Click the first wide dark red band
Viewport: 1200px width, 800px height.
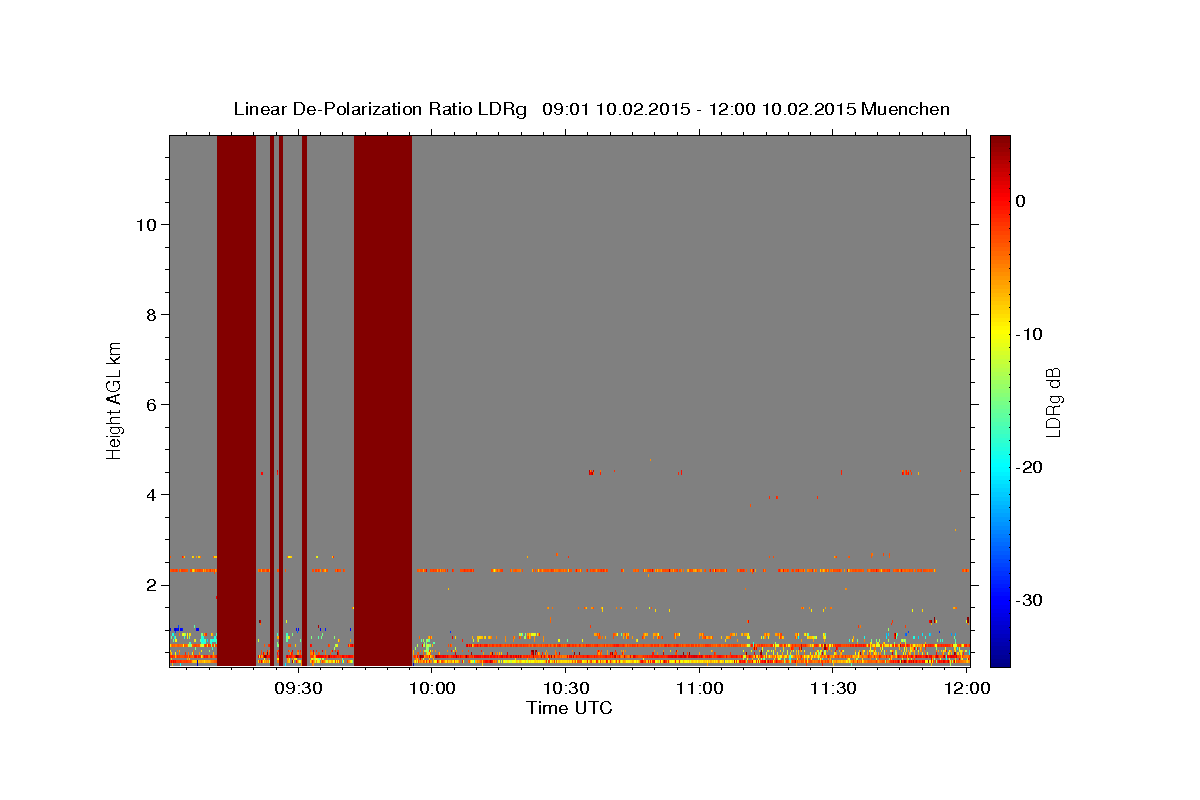coord(236,400)
